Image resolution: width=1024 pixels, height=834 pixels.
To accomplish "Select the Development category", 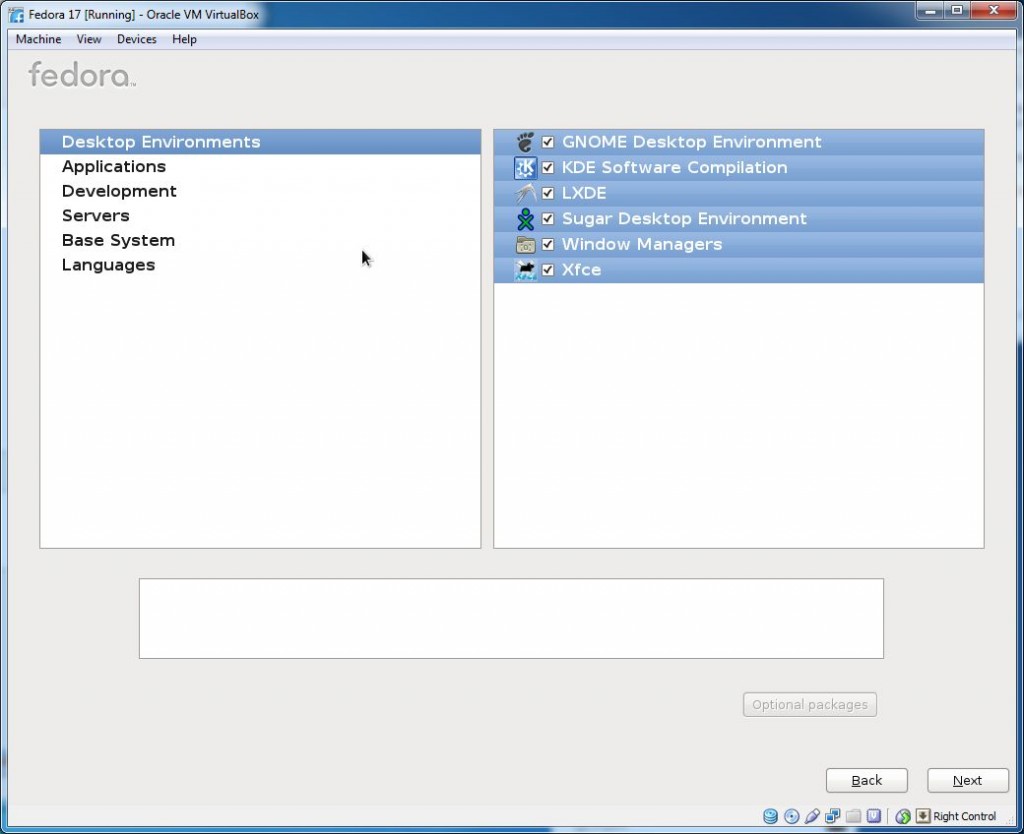I will (x=261, y=191).
